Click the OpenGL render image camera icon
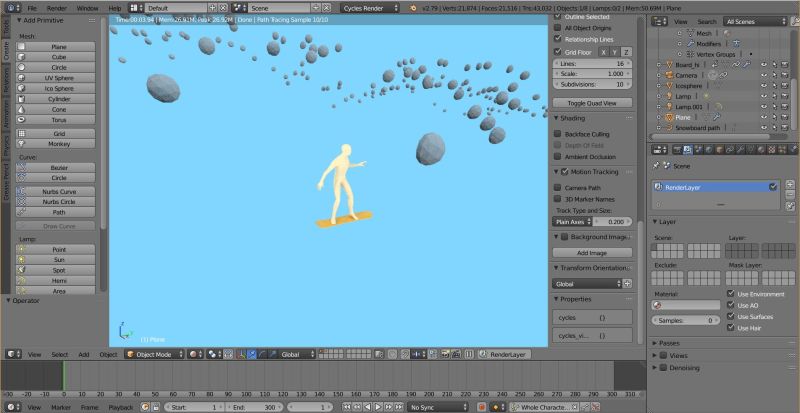The image size is (800, 413). [445, 354]
